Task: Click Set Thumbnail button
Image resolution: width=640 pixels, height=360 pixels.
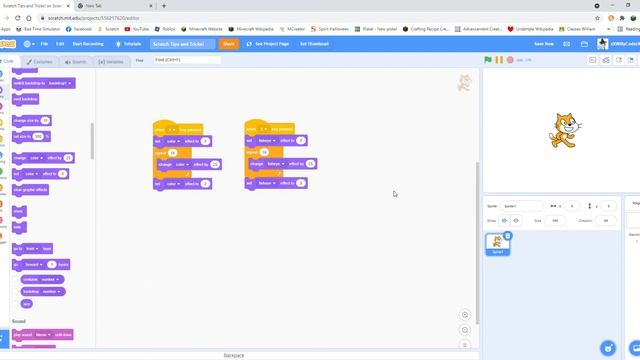Action: [314, 44]
